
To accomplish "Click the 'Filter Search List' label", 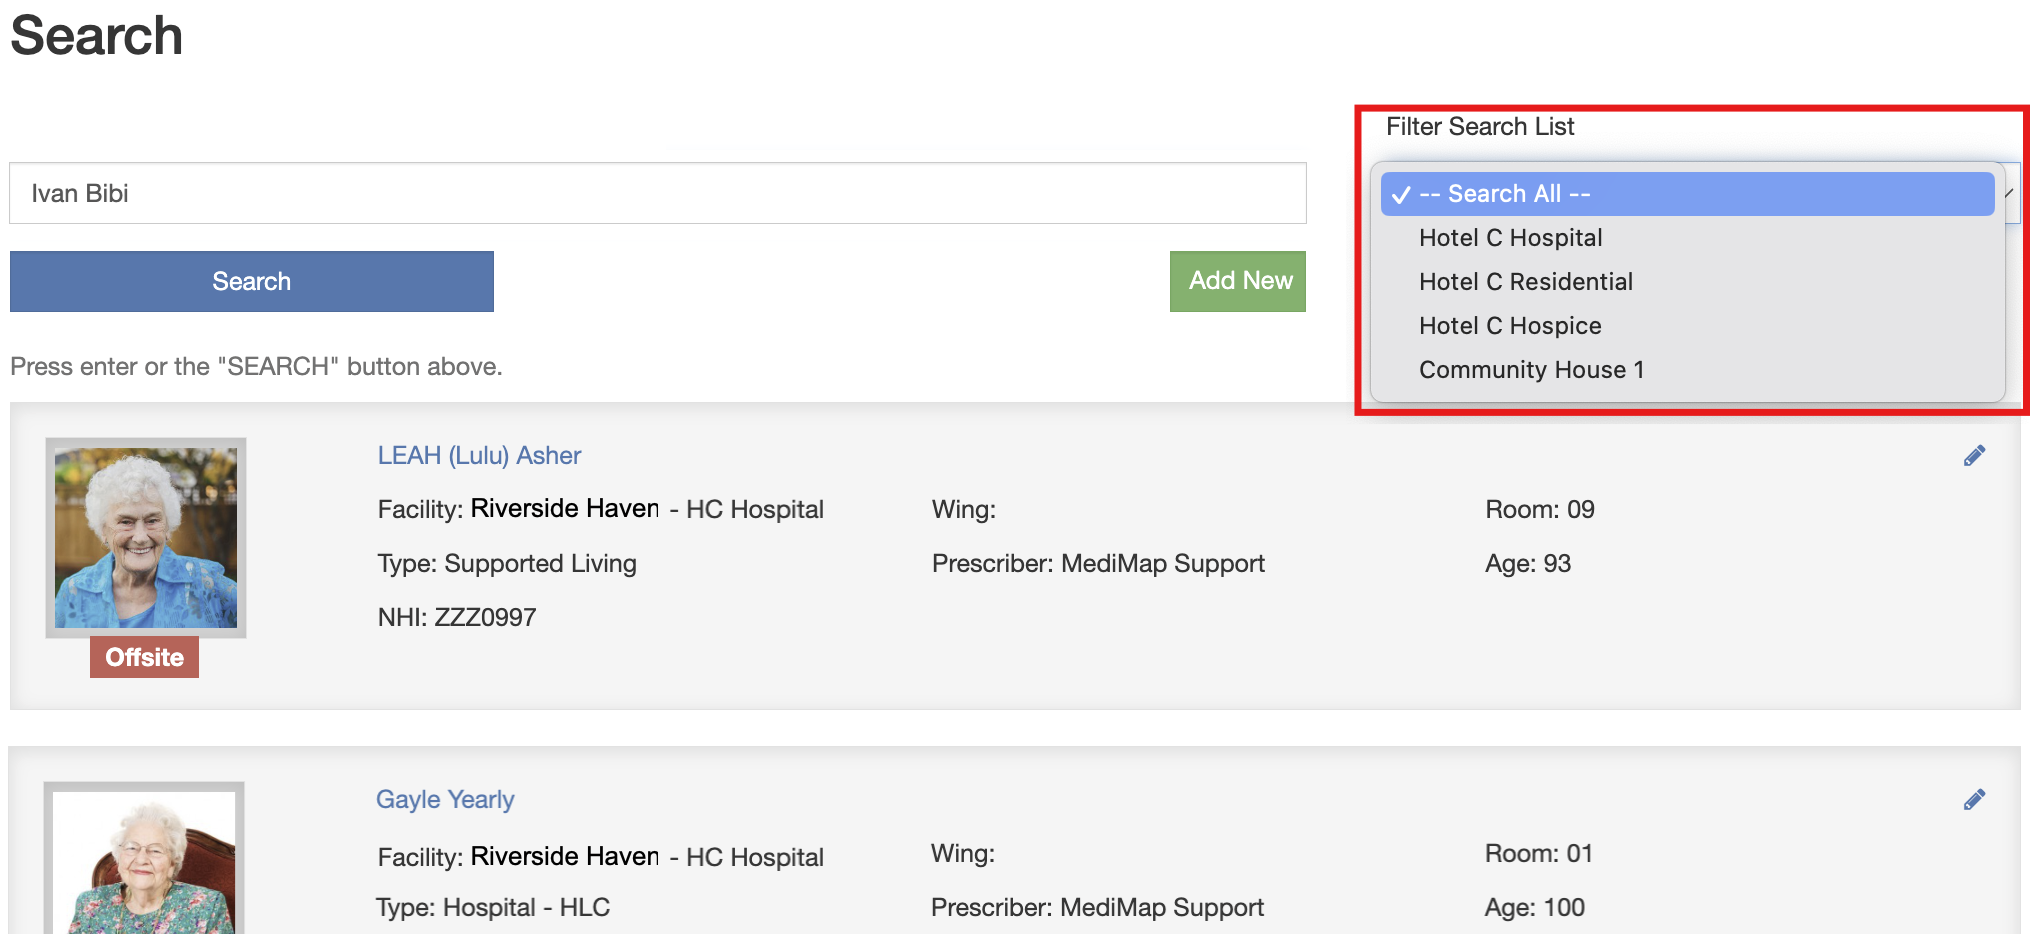I will click(x=1480, y=126).
